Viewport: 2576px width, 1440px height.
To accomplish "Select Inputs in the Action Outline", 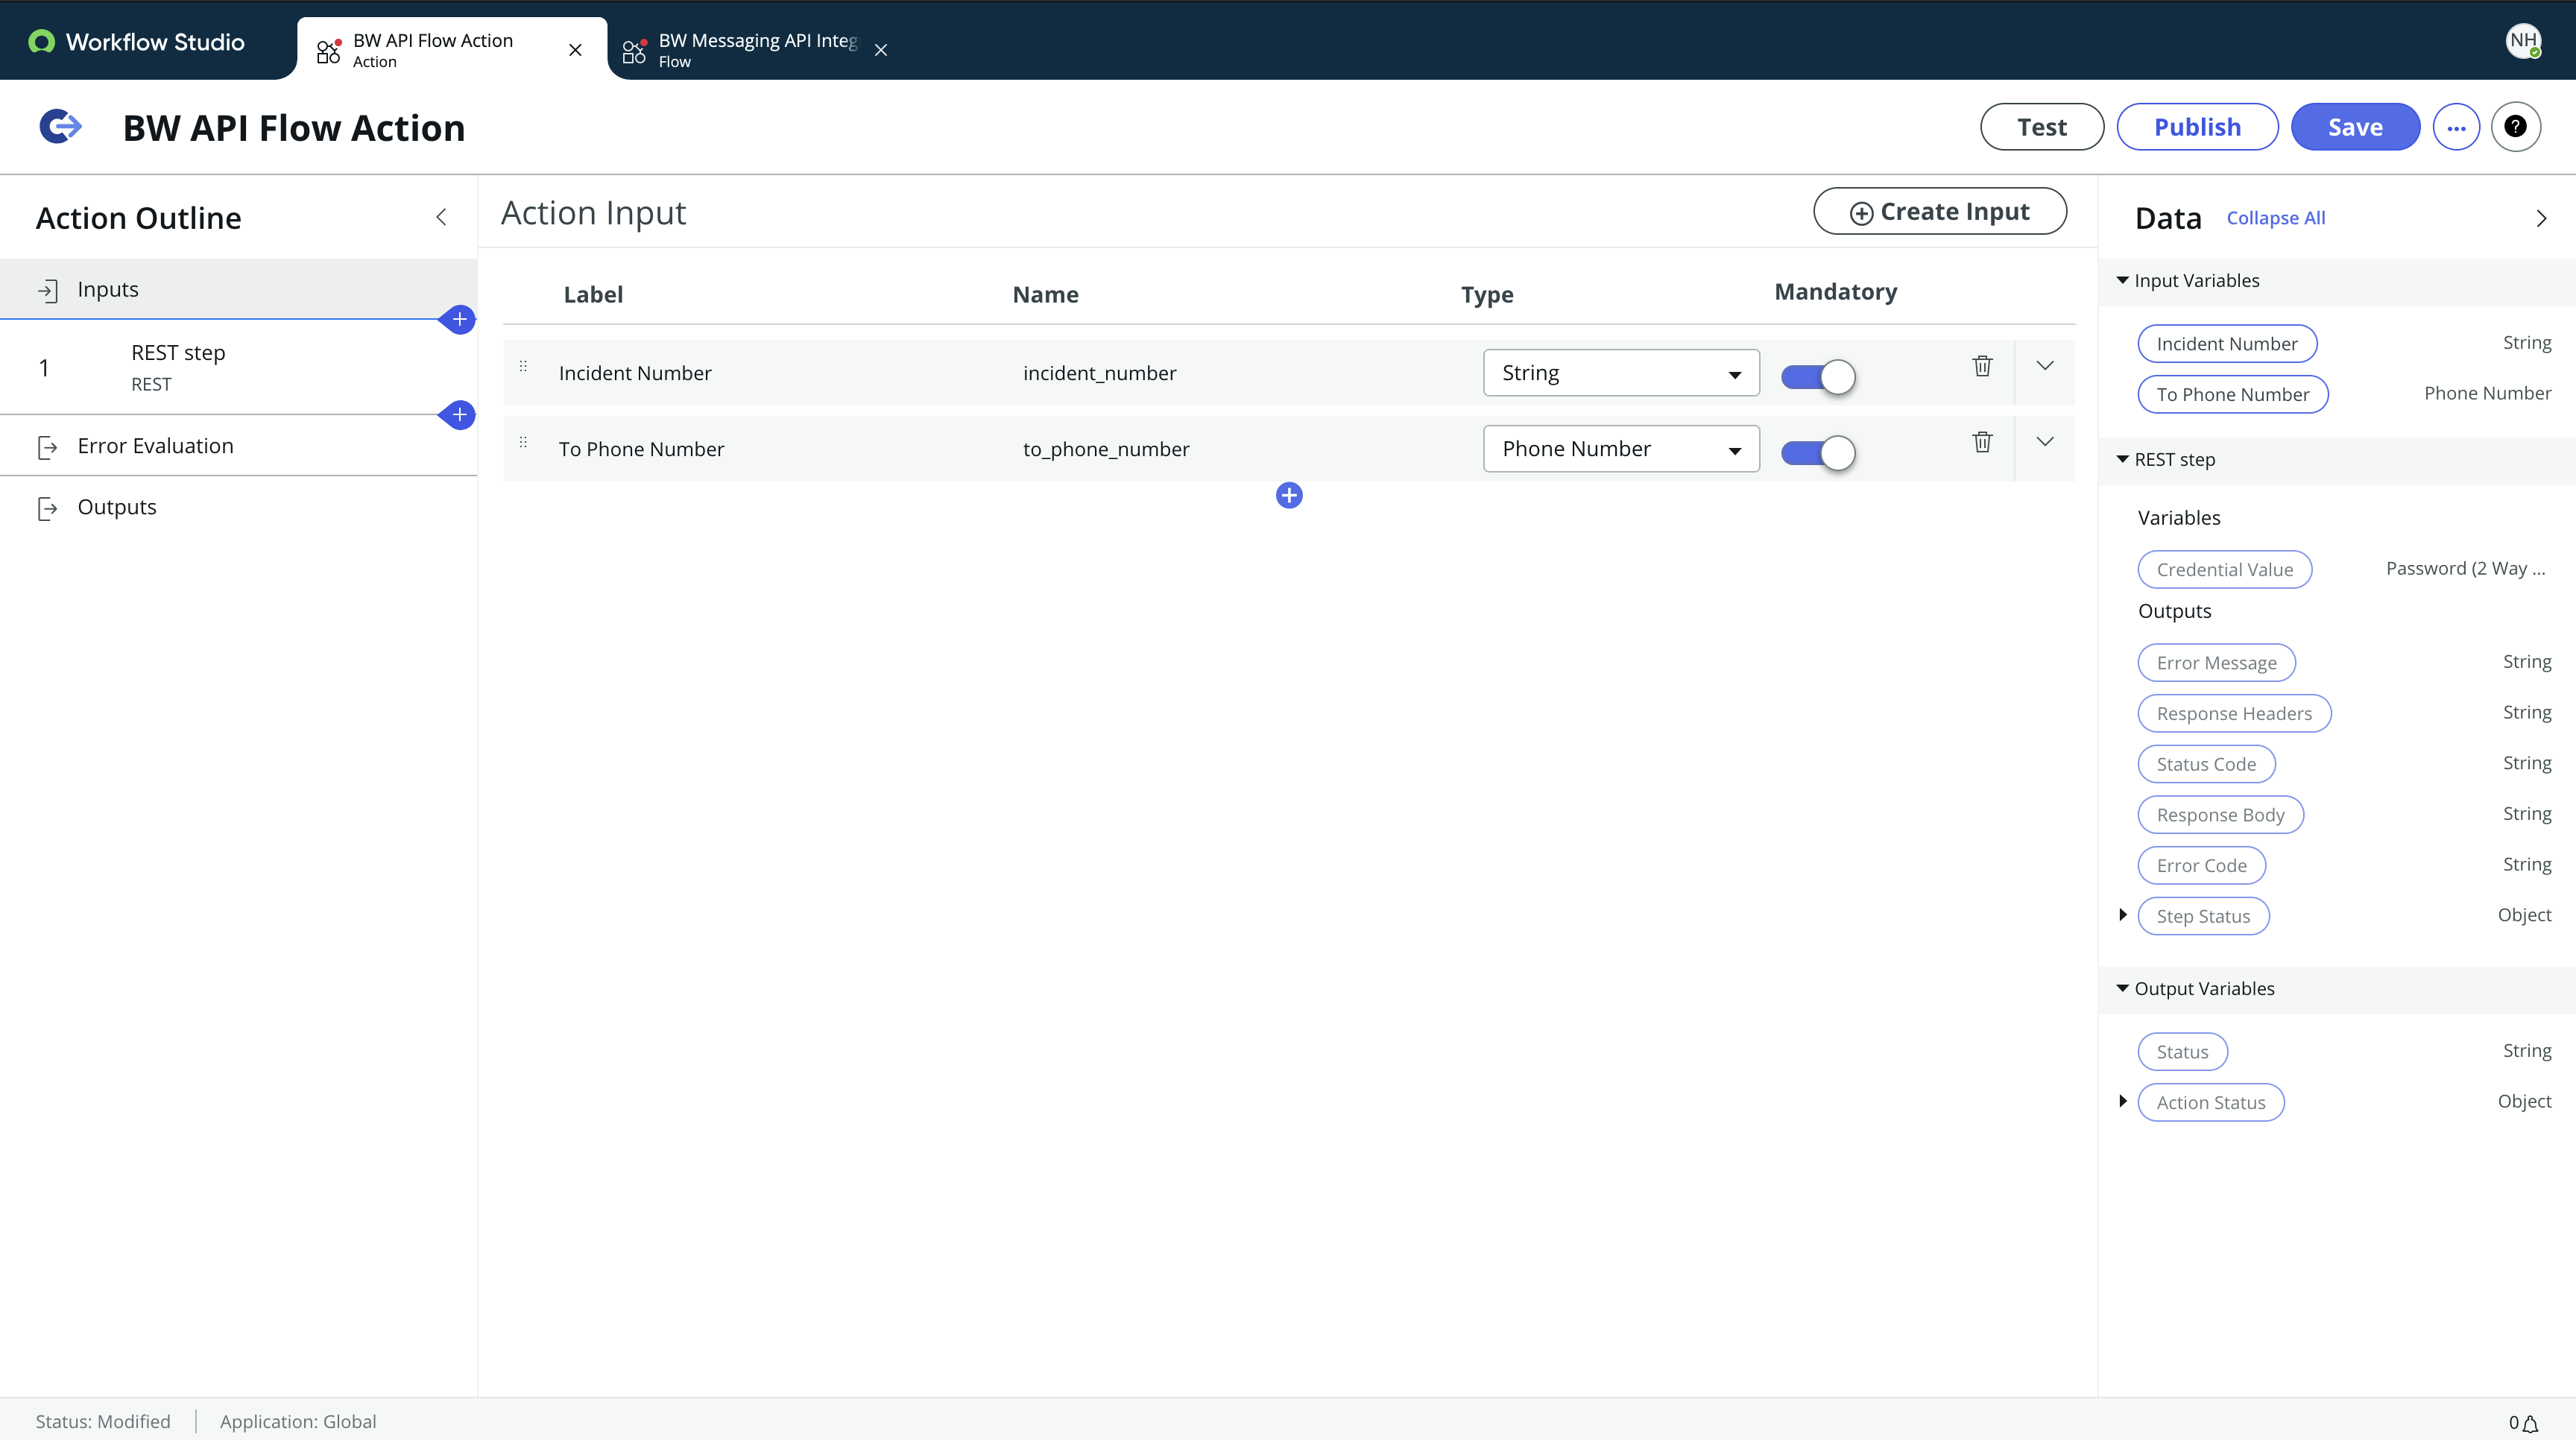I will pyautogui.click(x=238, y=290).
